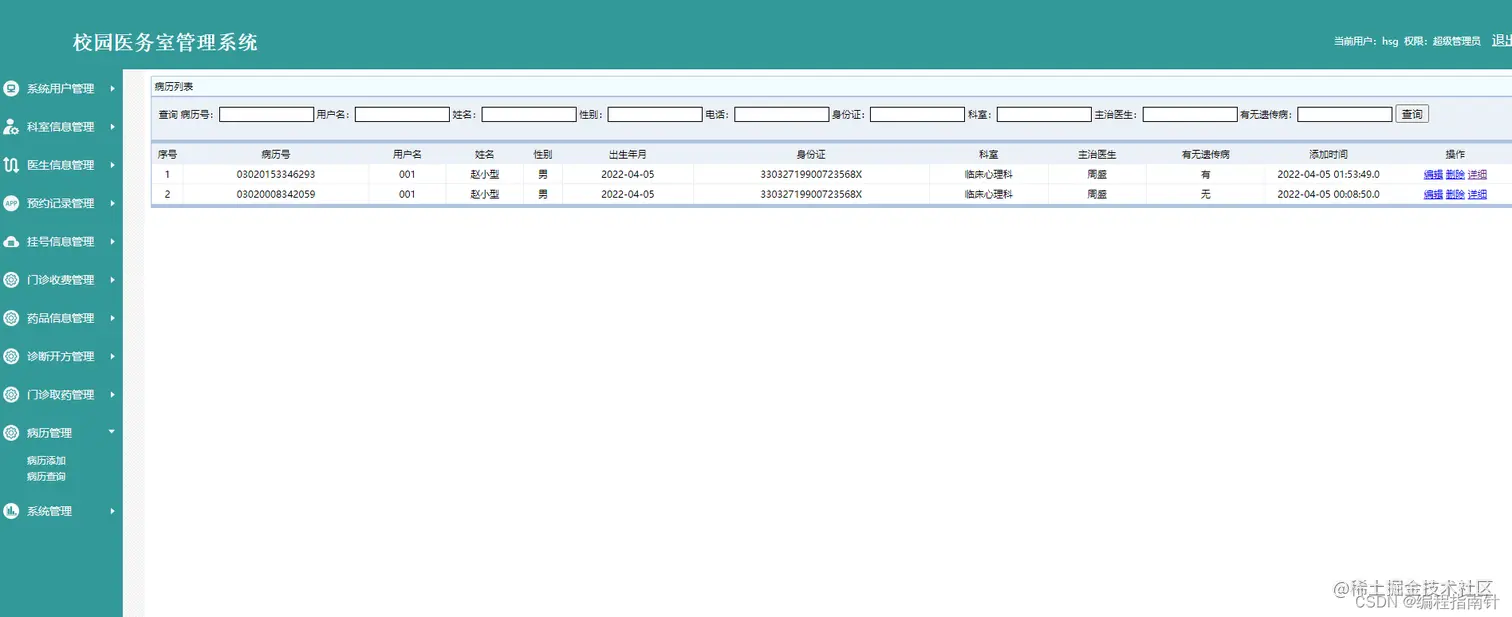Open the 挂号信息管理 menu
Image resolution: width=1512 pixels, height=617 pixels.
pos(60,242)
